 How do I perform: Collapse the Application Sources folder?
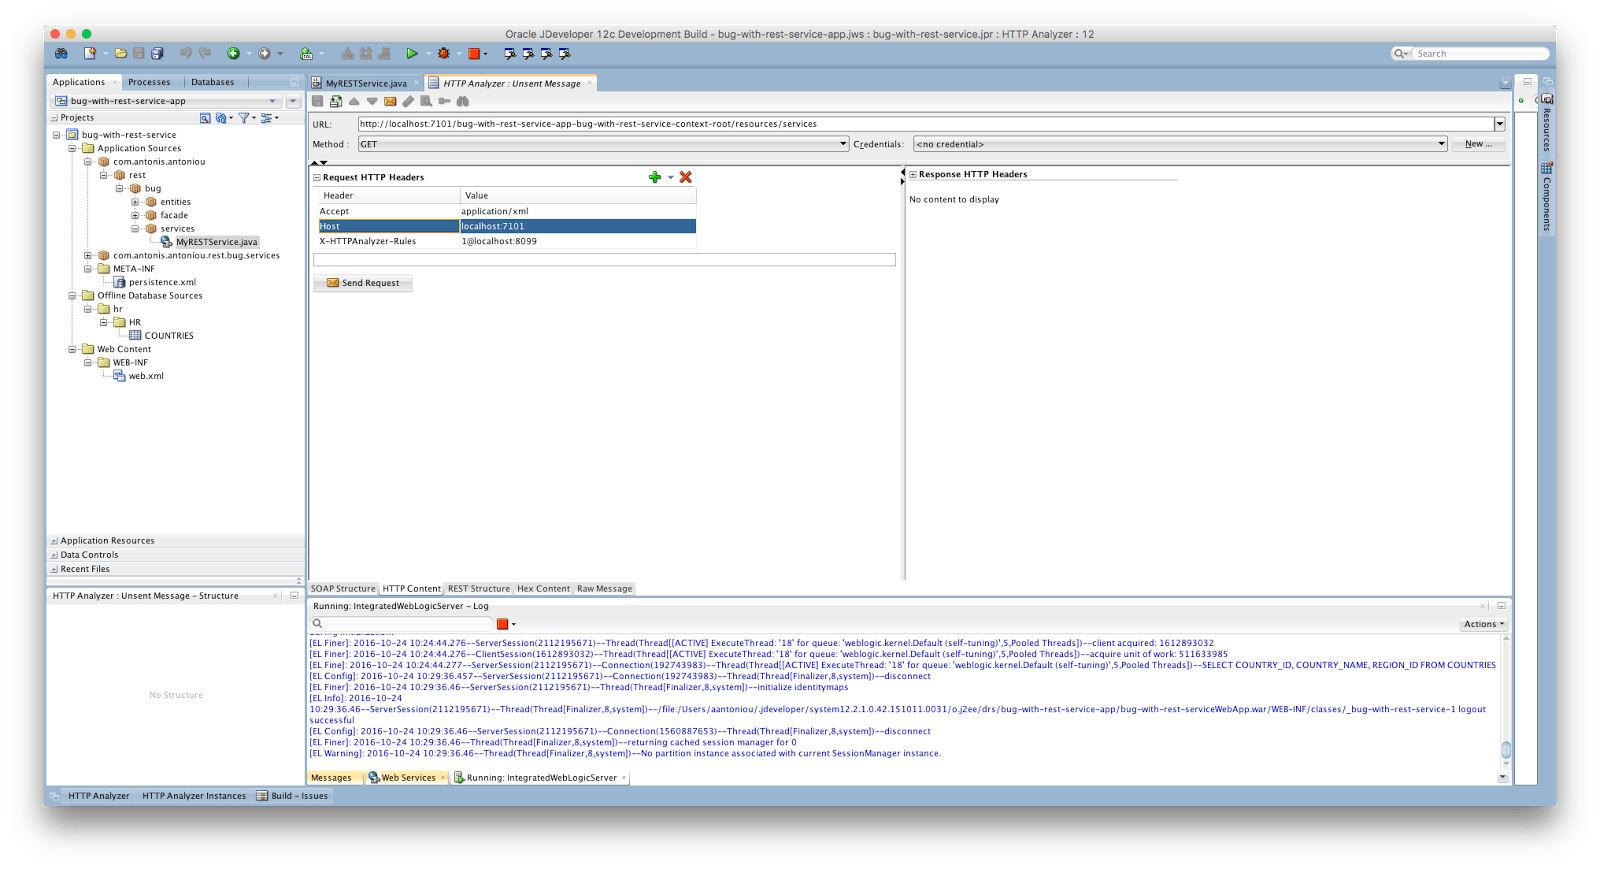(x=73, y=148)
